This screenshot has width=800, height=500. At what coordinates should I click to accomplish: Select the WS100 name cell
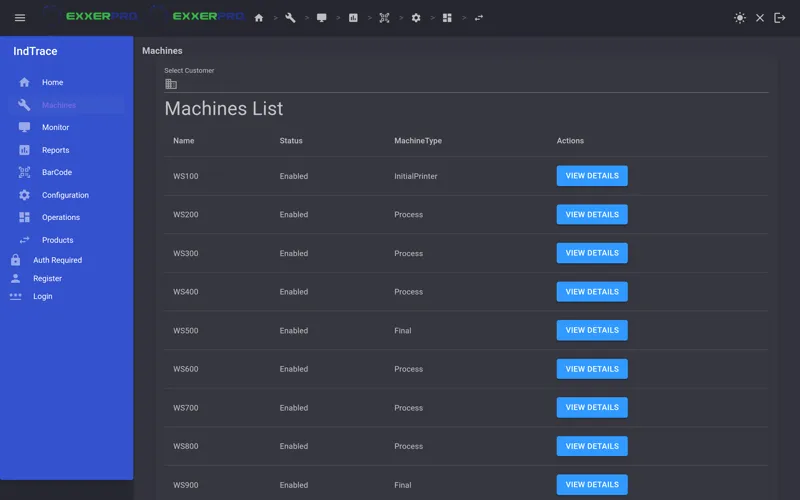pos(186,176)
